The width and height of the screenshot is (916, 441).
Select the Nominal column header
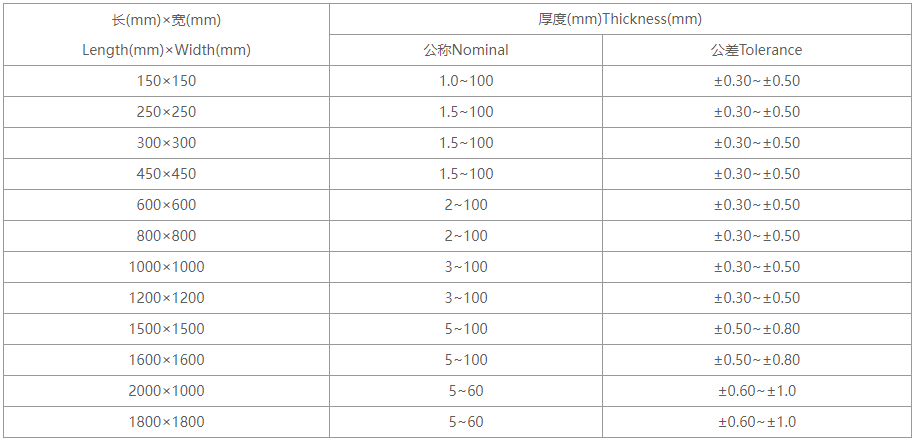tap(466, 50)
